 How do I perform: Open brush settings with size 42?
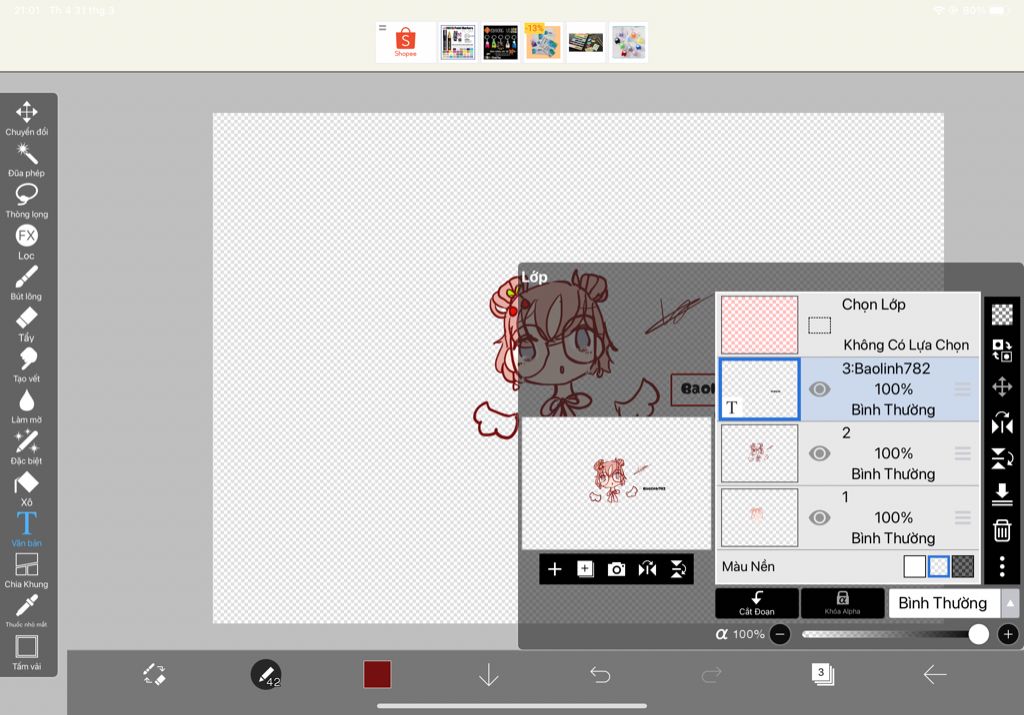coord(266,674)
